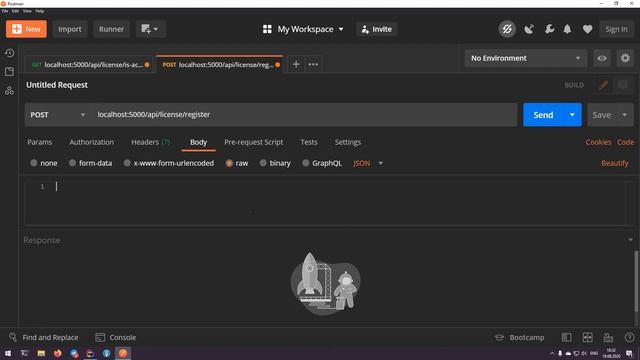This screenshot has width=640, height=360.
Task: Click the heart icon in header
Action: (x=587, y=29)
